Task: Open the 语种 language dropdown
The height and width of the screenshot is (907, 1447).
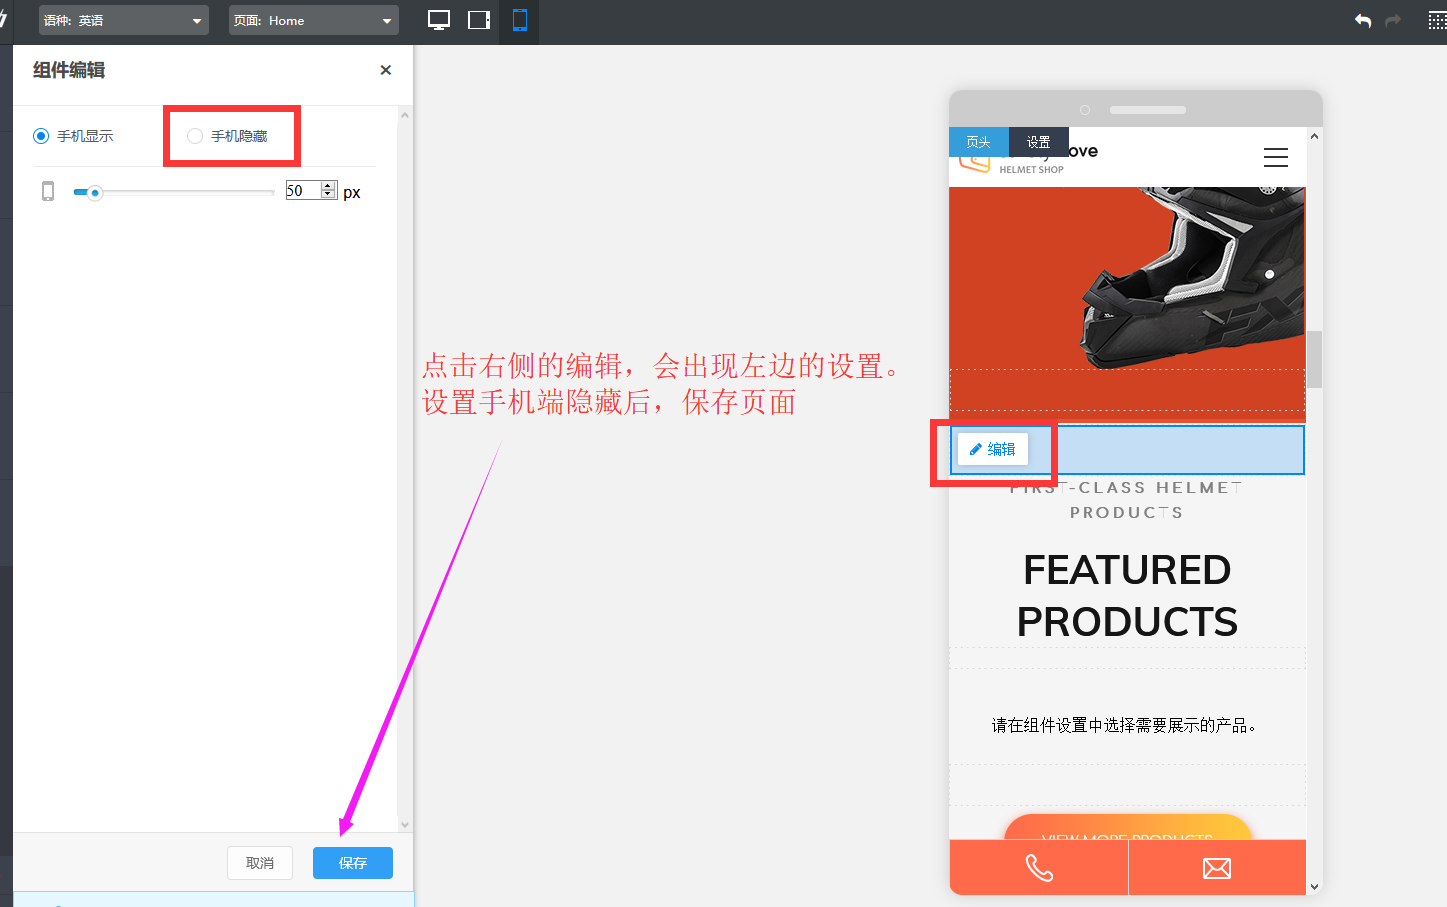Action: pos(124,20)
